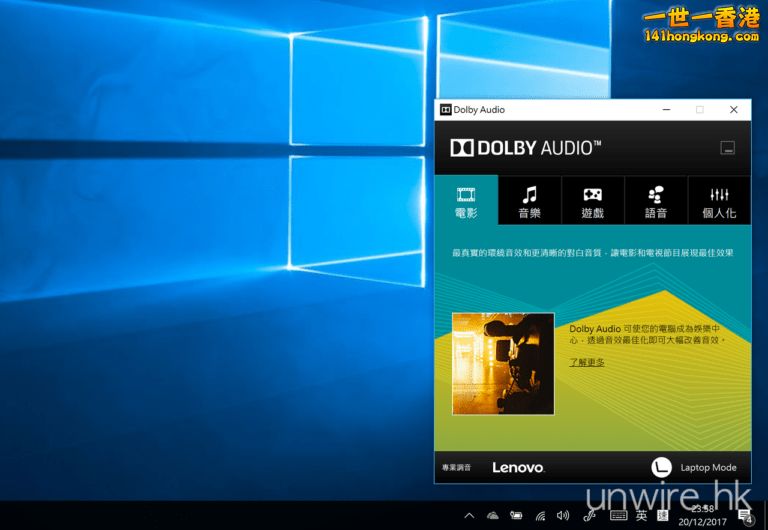Click the Dolby Audio entertainment description paragraph

click(647, 334)
